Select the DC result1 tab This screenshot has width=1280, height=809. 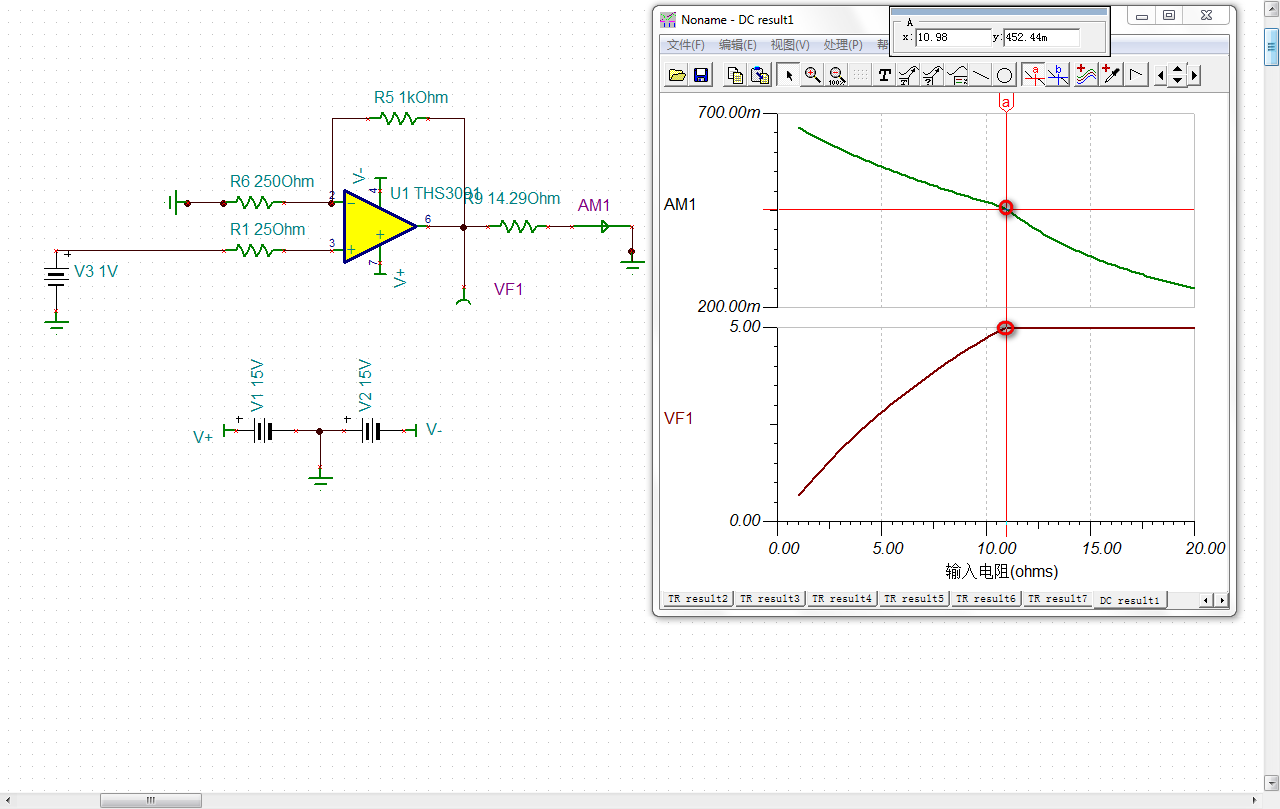tap(1130, 600)
